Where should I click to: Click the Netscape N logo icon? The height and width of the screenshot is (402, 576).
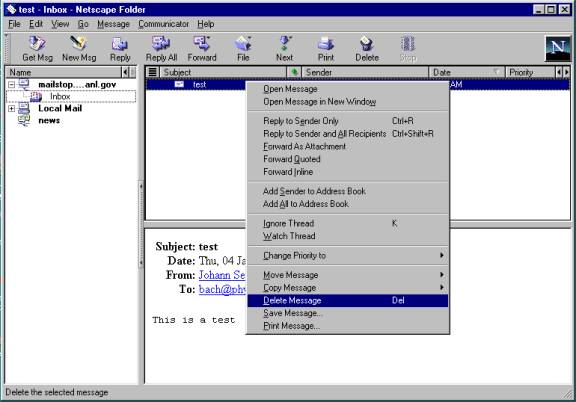(558, 49)
